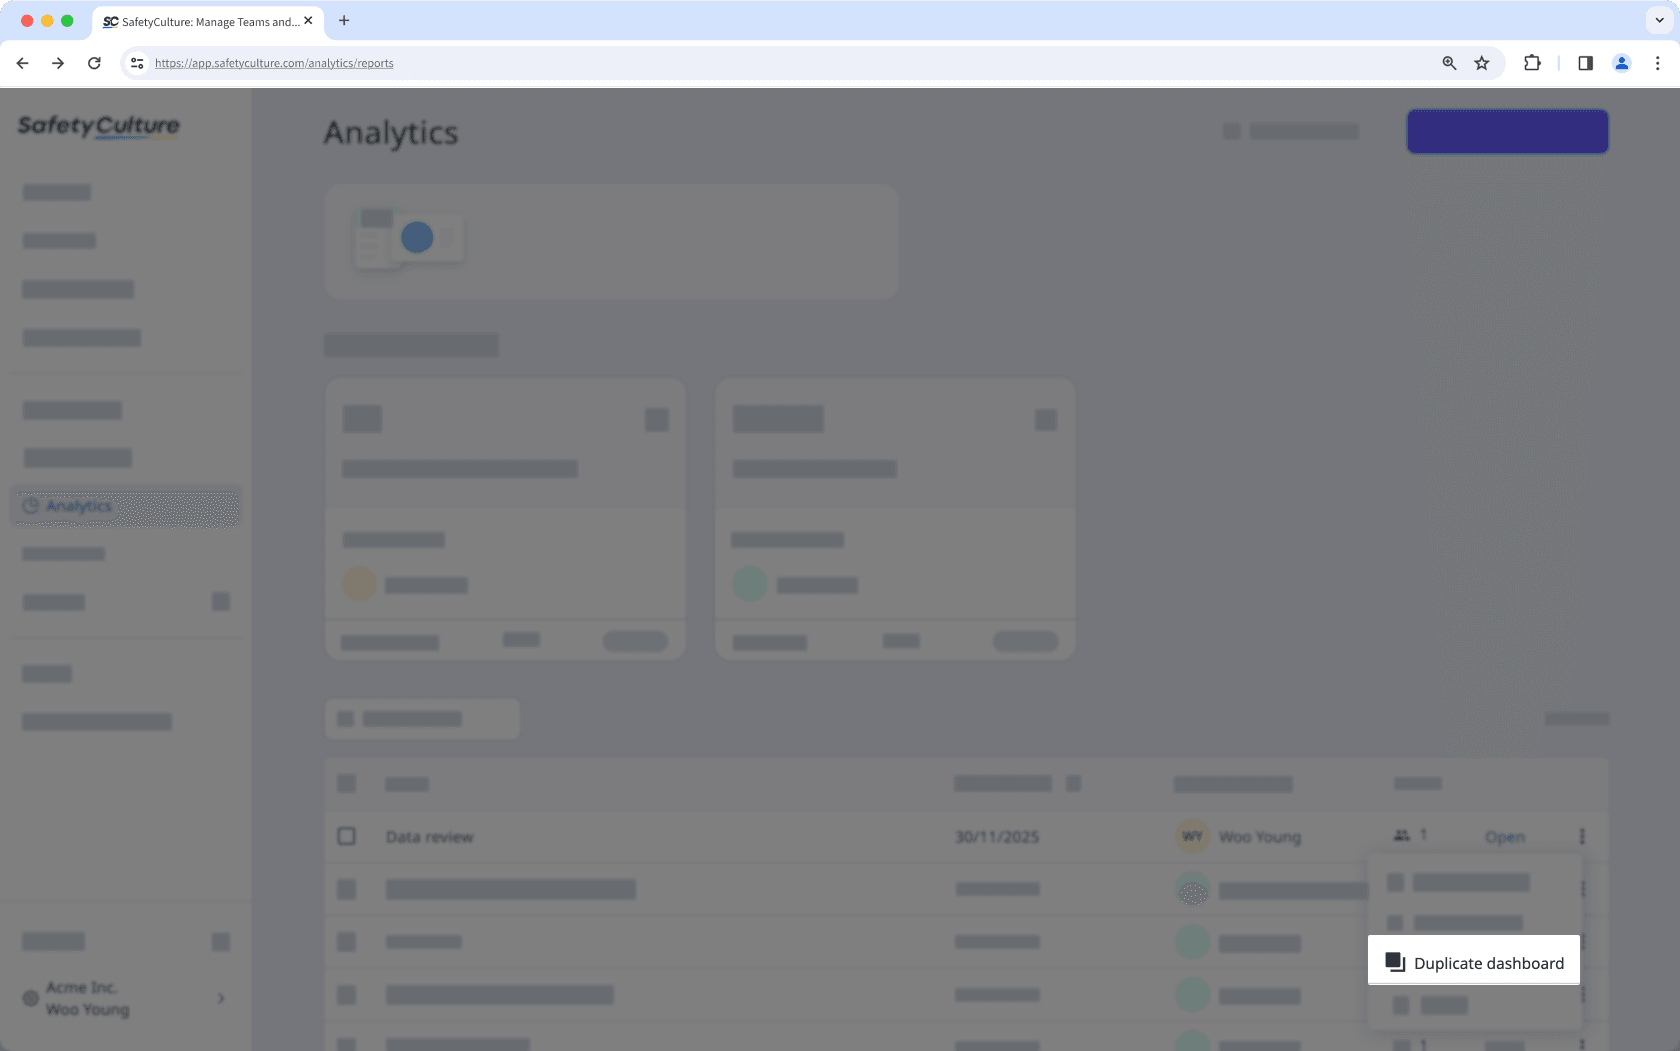Select Analytics in the sidebar
The height and width of the screenshot is (1051, 1680).
(x=78, y=506)
